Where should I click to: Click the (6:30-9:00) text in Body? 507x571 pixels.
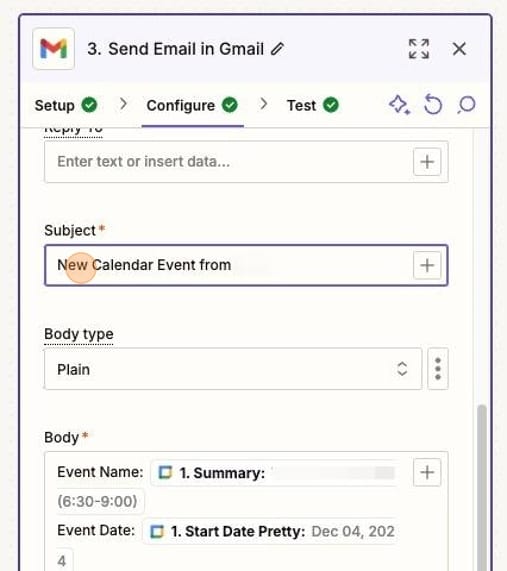coord(97,501)
